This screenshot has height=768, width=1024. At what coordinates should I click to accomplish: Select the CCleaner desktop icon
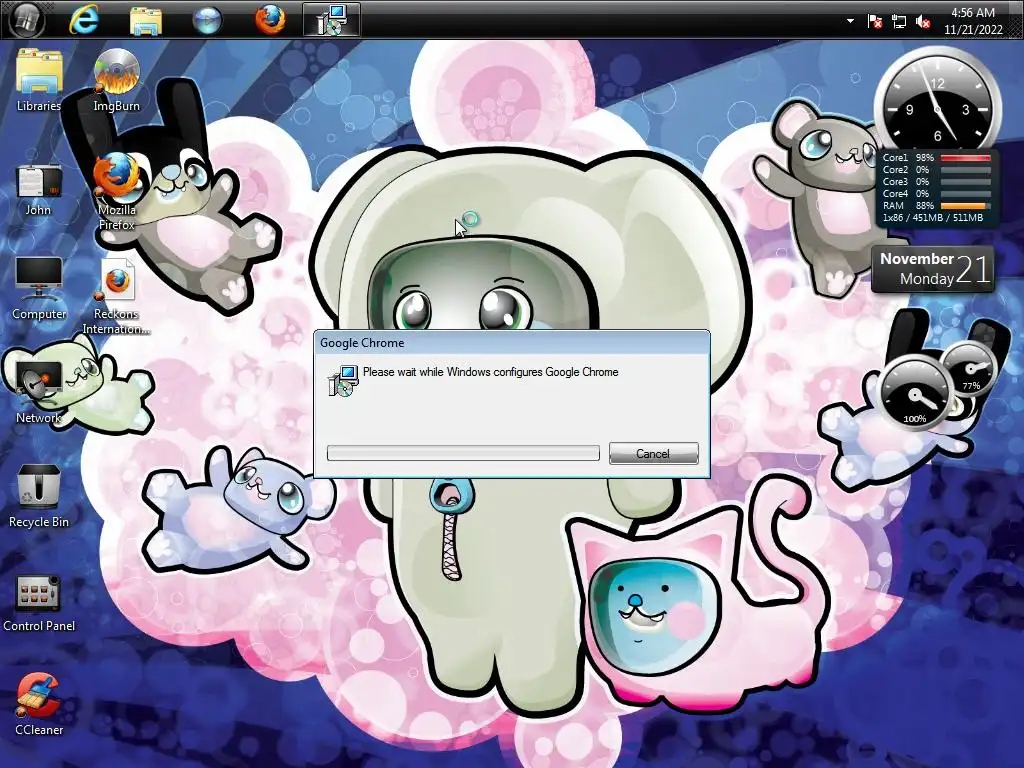coord(39,705)
